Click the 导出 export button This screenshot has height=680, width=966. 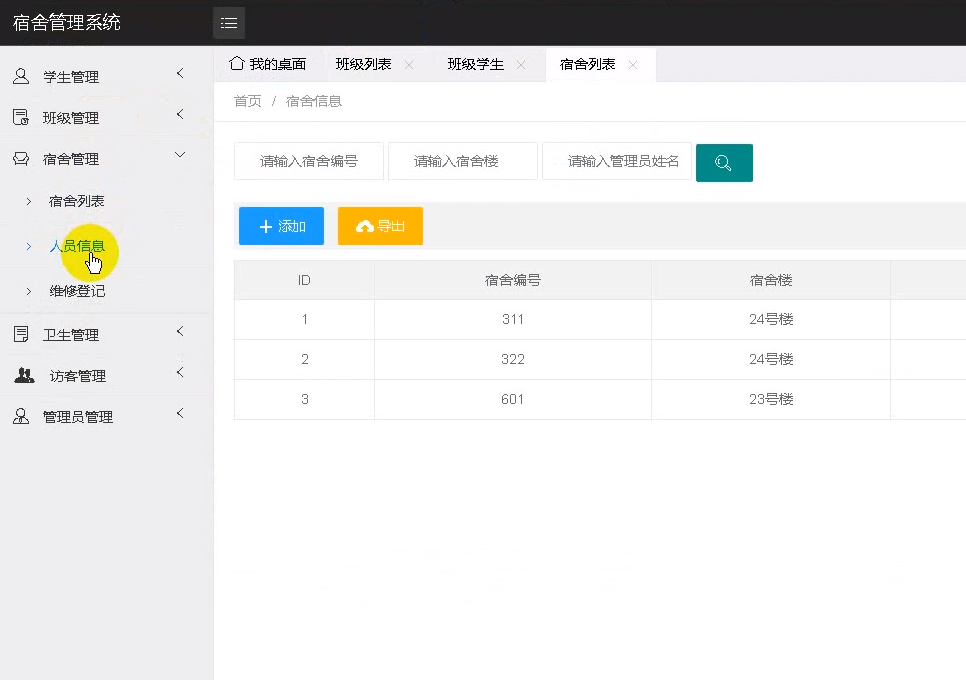point(380,226)
